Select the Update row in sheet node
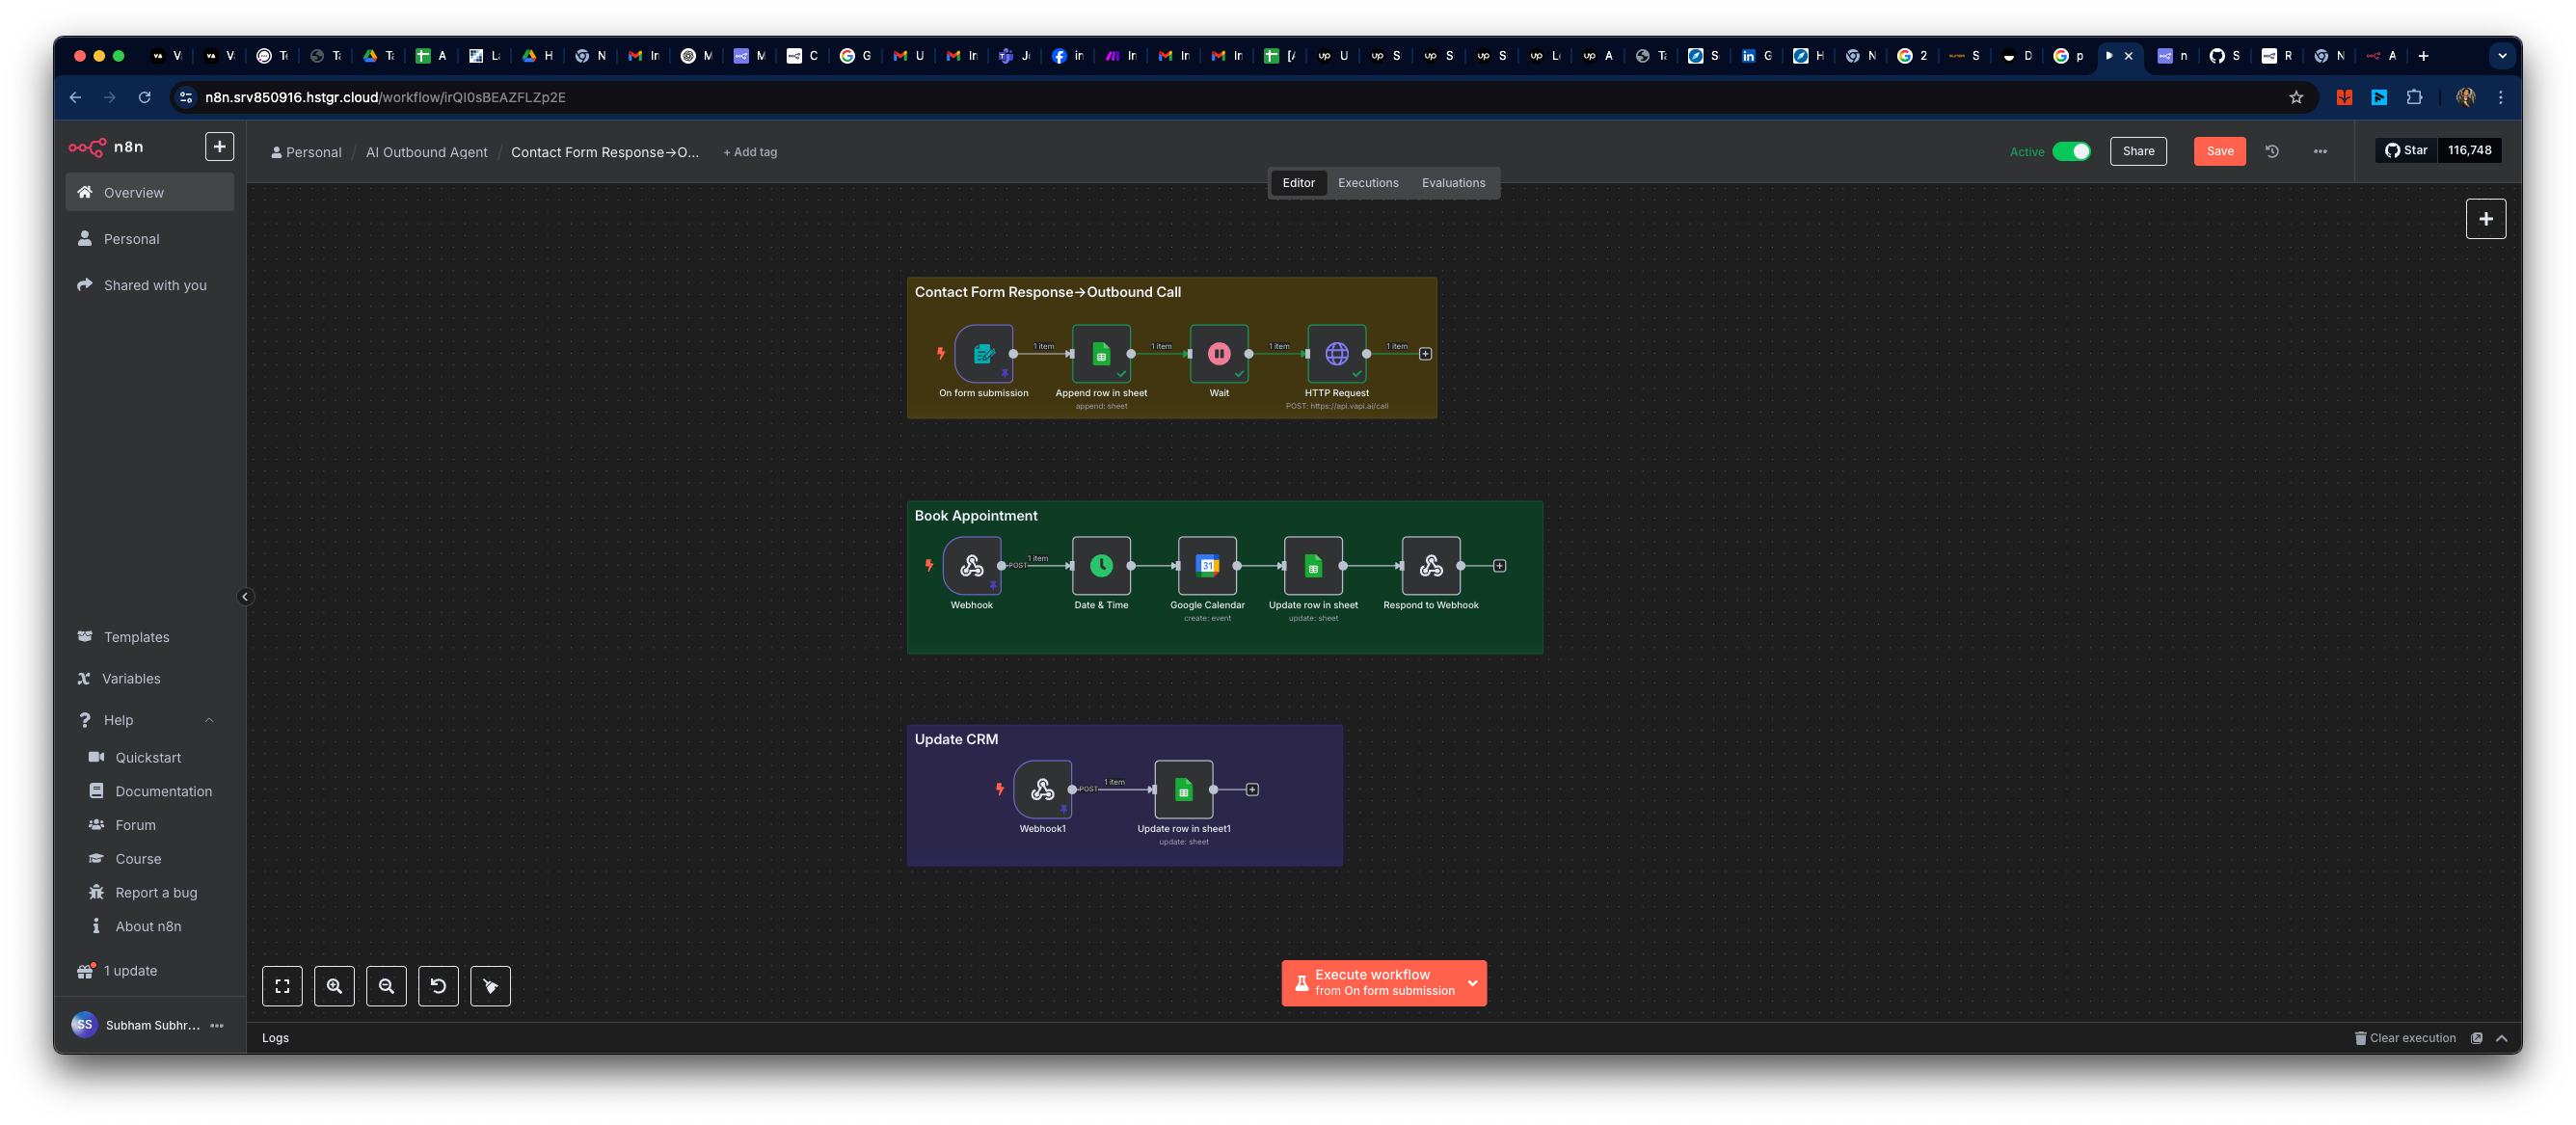 [1313, 565]
